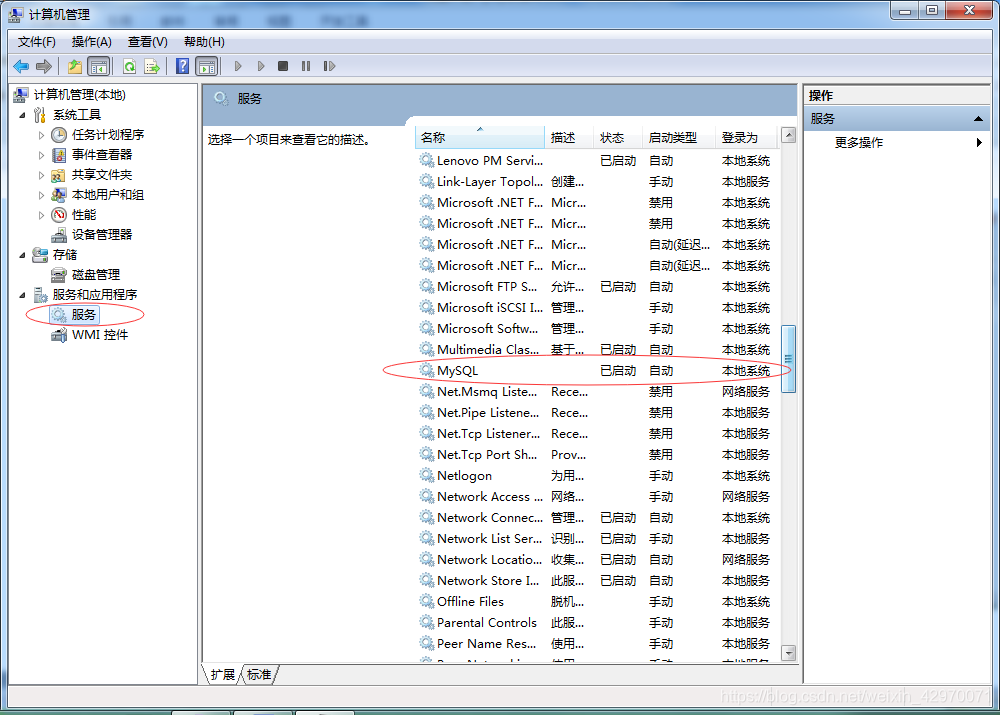Sort by the 登录为 column header
The height and width of the screenshot is (715, 1000).
[747, 137]
